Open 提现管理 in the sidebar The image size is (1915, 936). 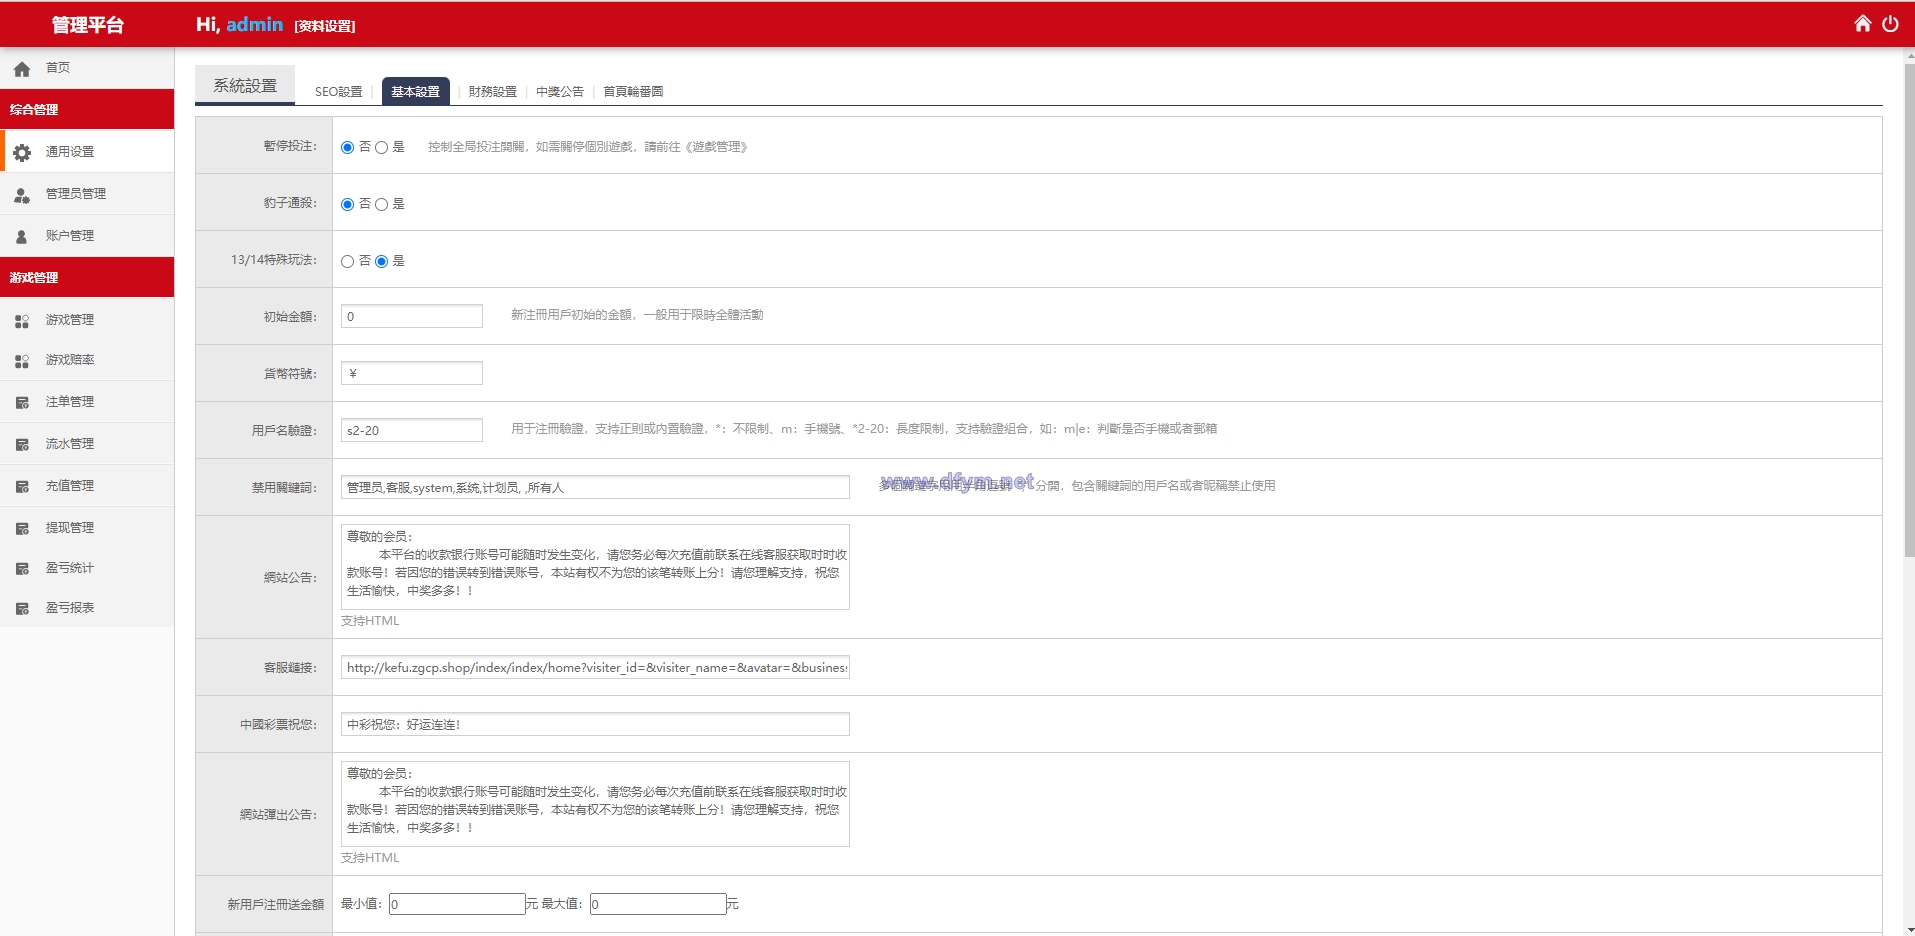tap(87, 527)
